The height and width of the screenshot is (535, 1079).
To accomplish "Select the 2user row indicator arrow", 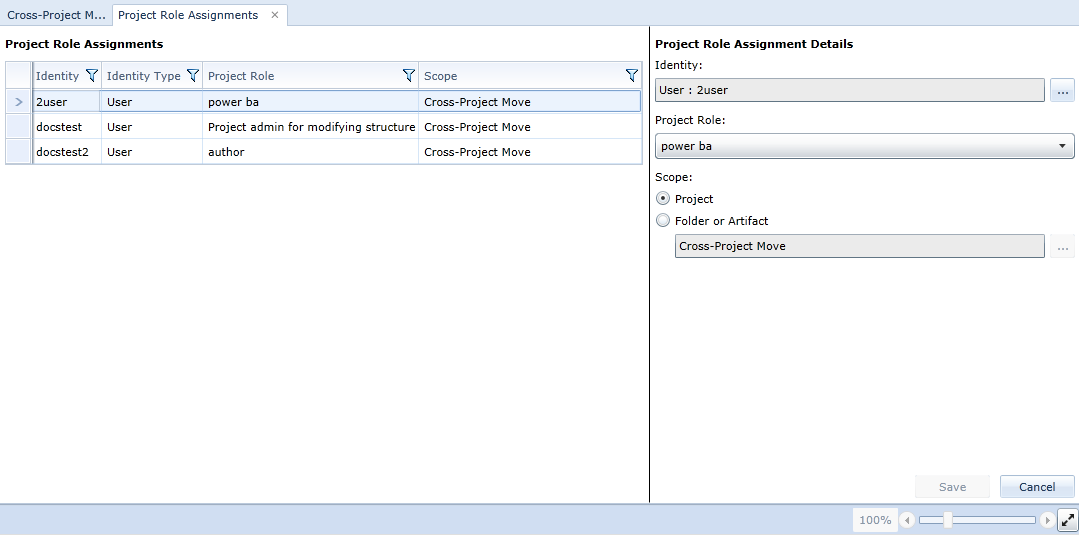I will click(19, 102).
